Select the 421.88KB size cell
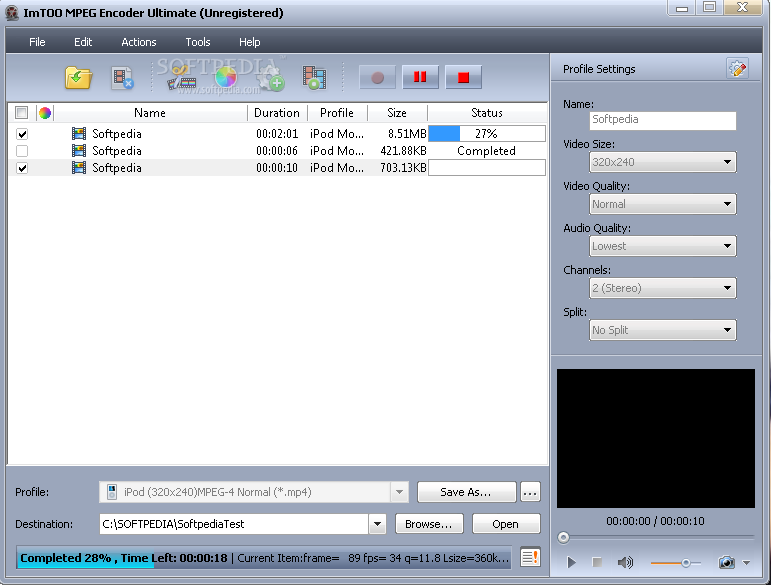The height and width of the screenshot is (585, 771). [x=403, y=151]
